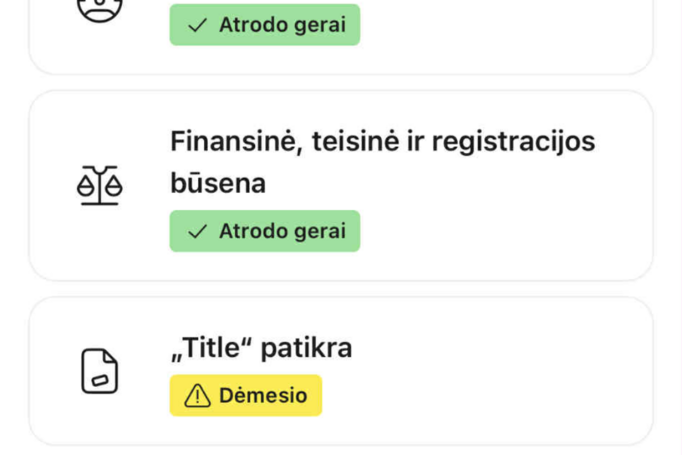Image resolution: width=682 pixels, height=455 pixels.
Task: Open the "Finansinė, teisinė ir registracijos" heading
Action: 382,141
